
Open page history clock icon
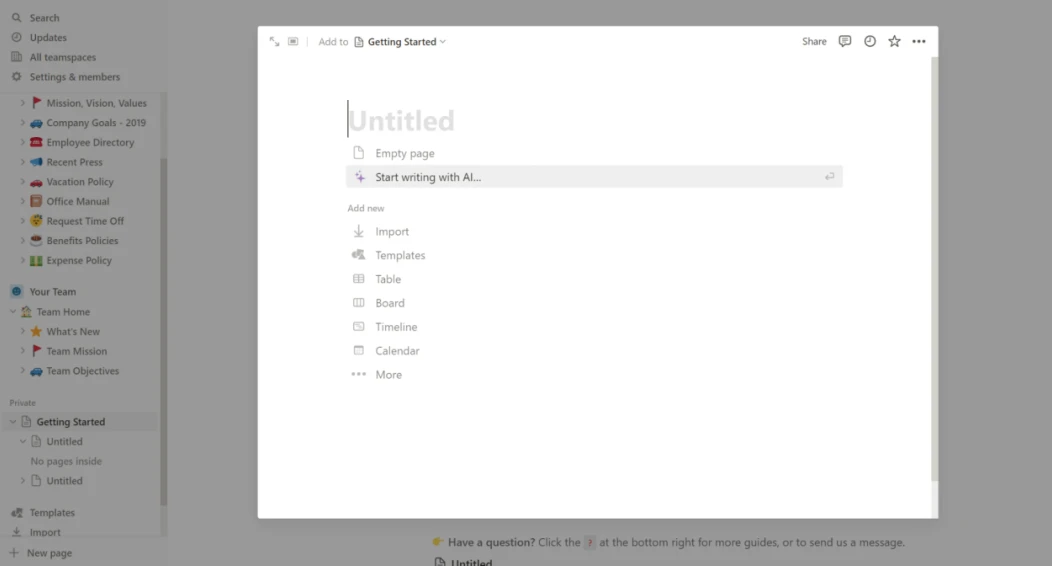[x=870, y=42]
